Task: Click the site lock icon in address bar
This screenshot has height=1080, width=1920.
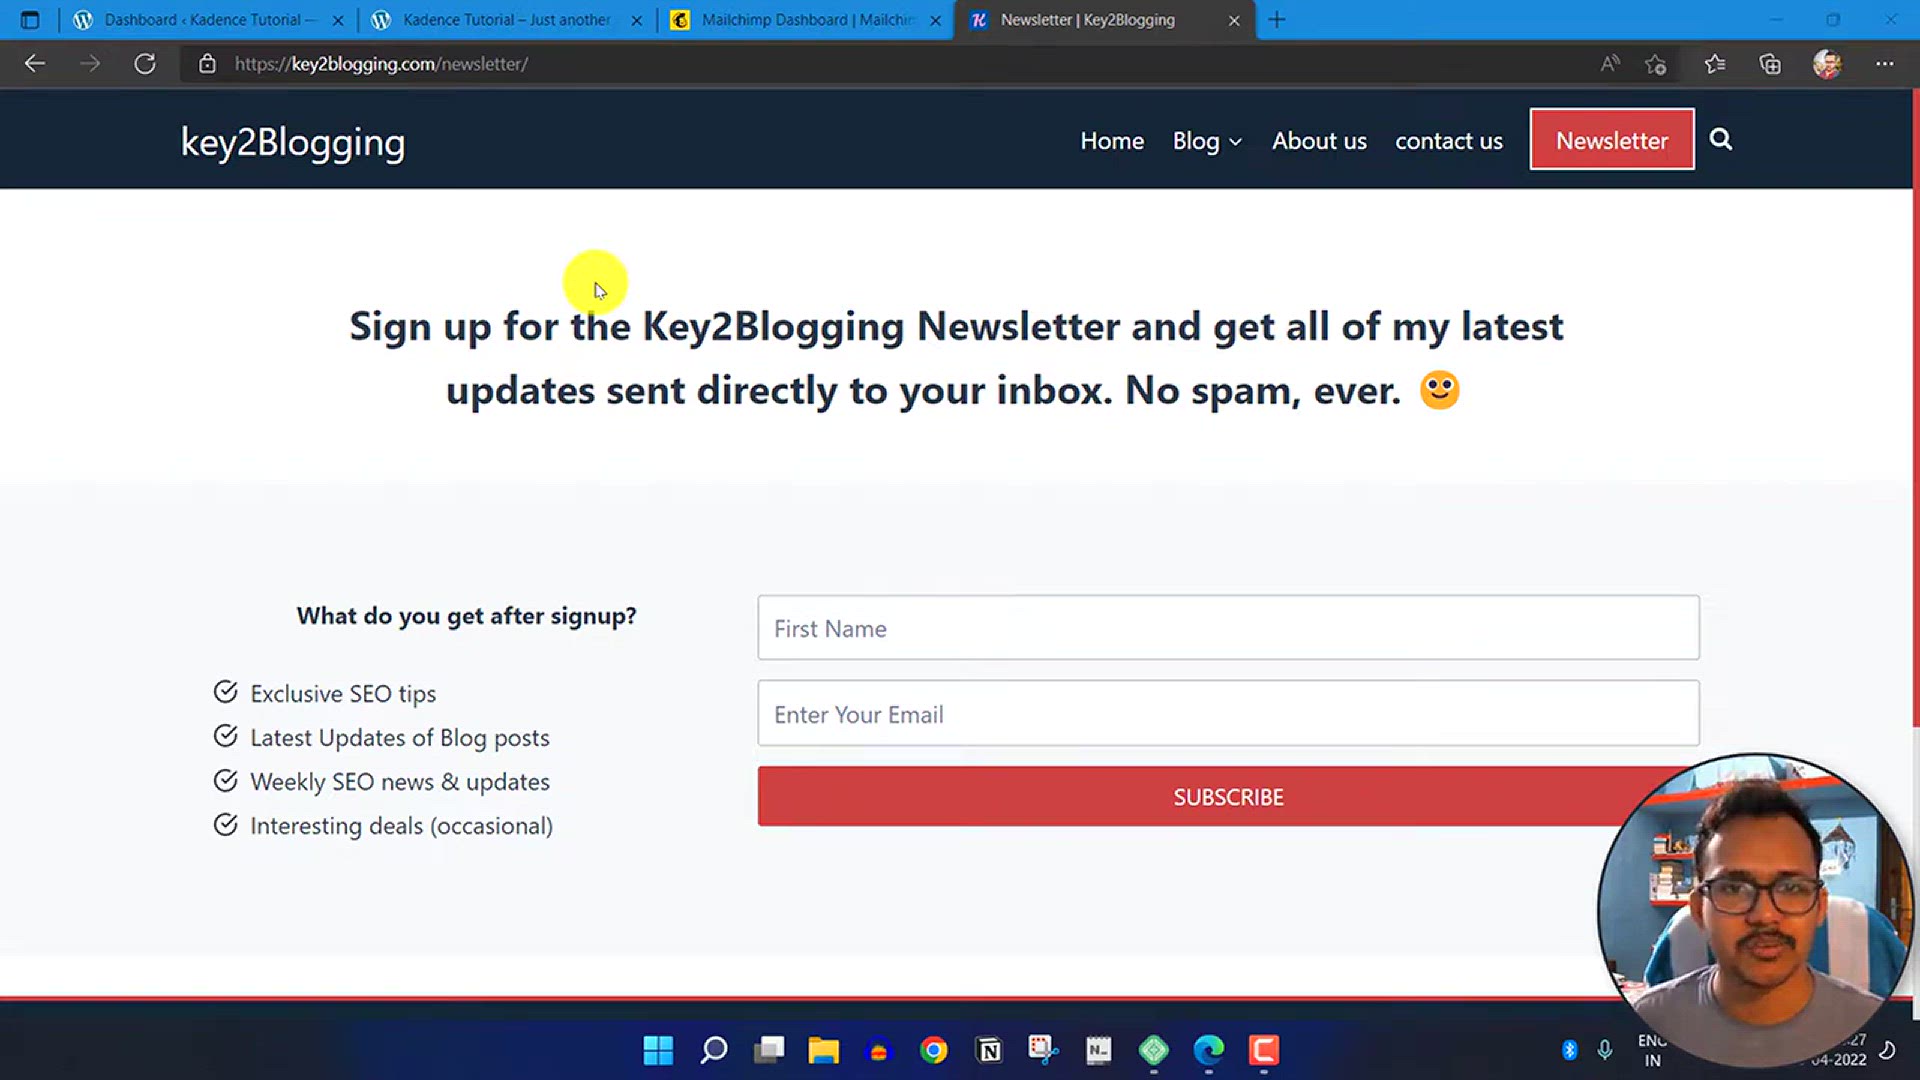Action: coord(207,64)
